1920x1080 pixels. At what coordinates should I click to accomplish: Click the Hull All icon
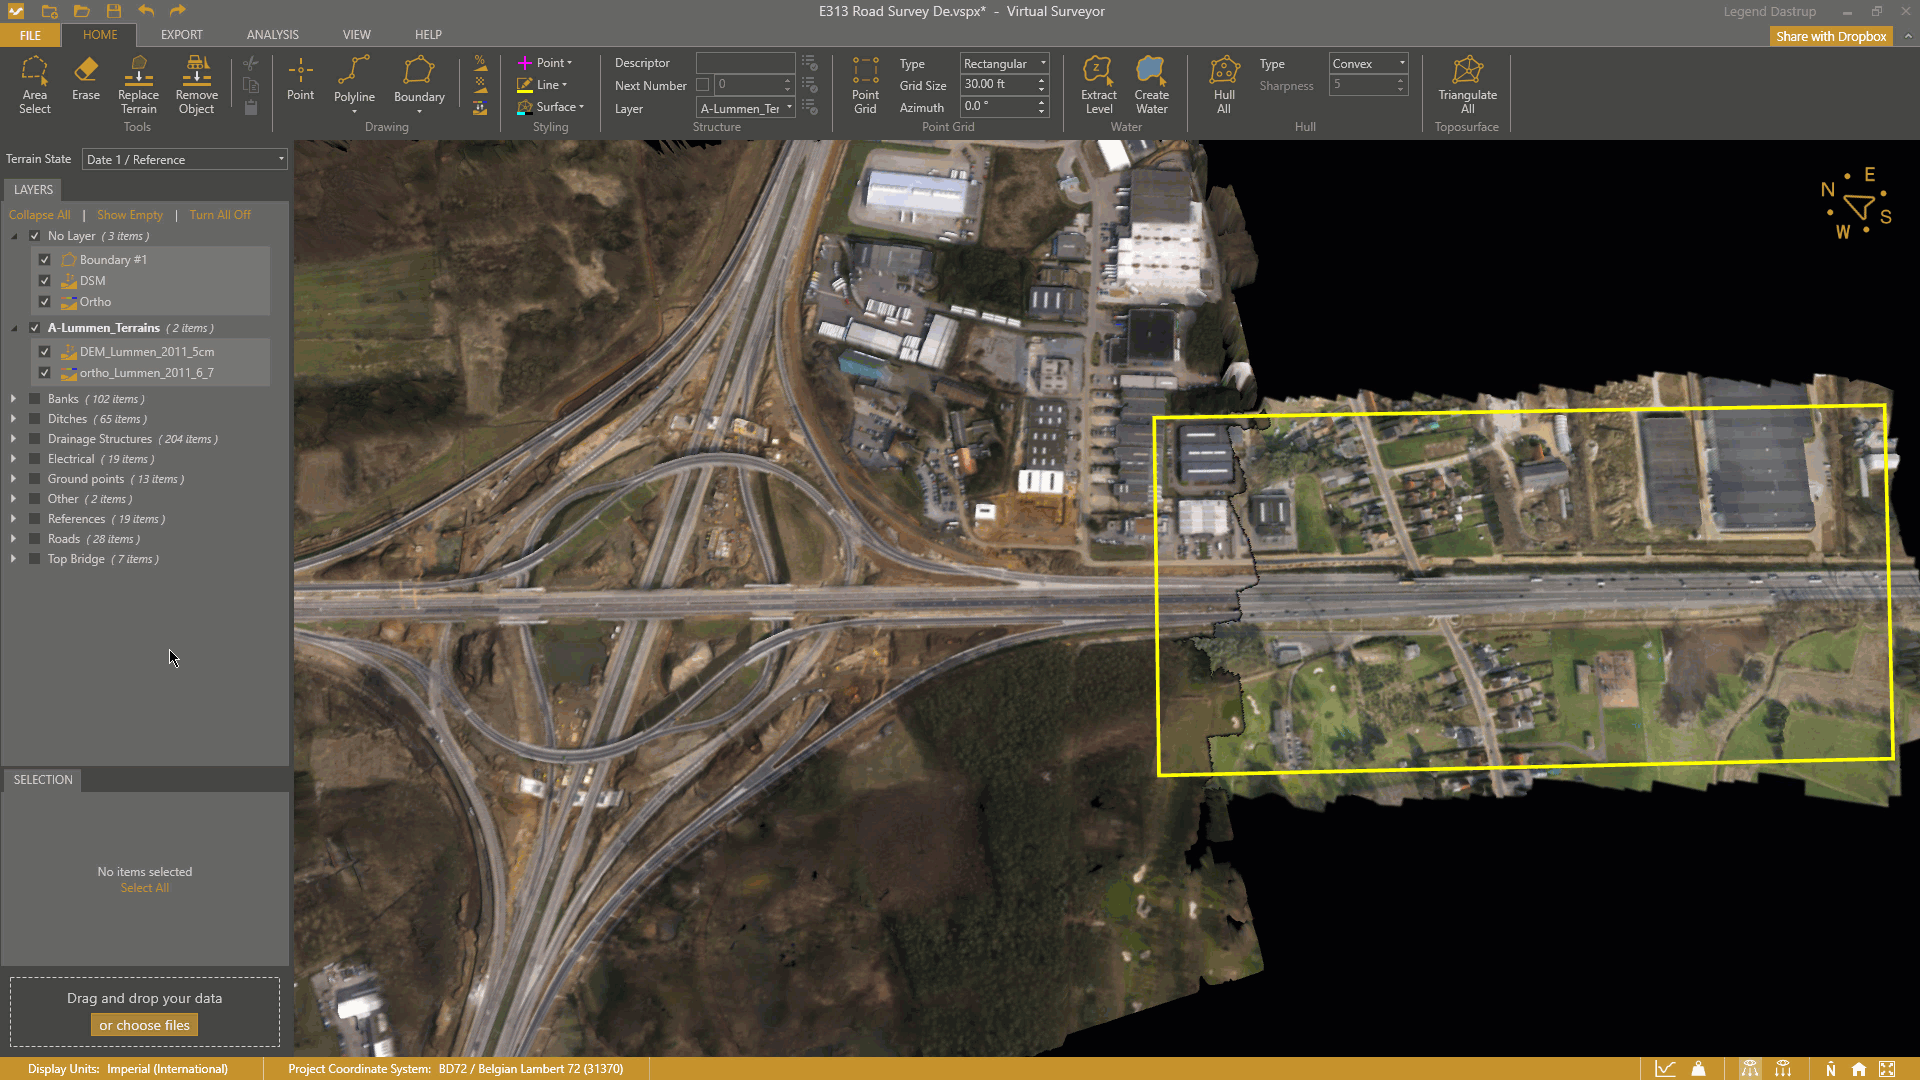click(x=1224, y=84)
